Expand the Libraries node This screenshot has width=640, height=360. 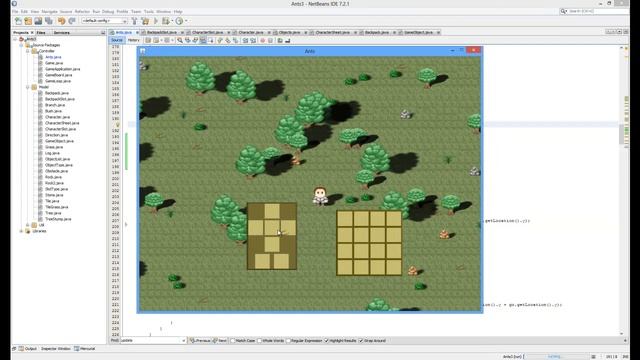22,231
